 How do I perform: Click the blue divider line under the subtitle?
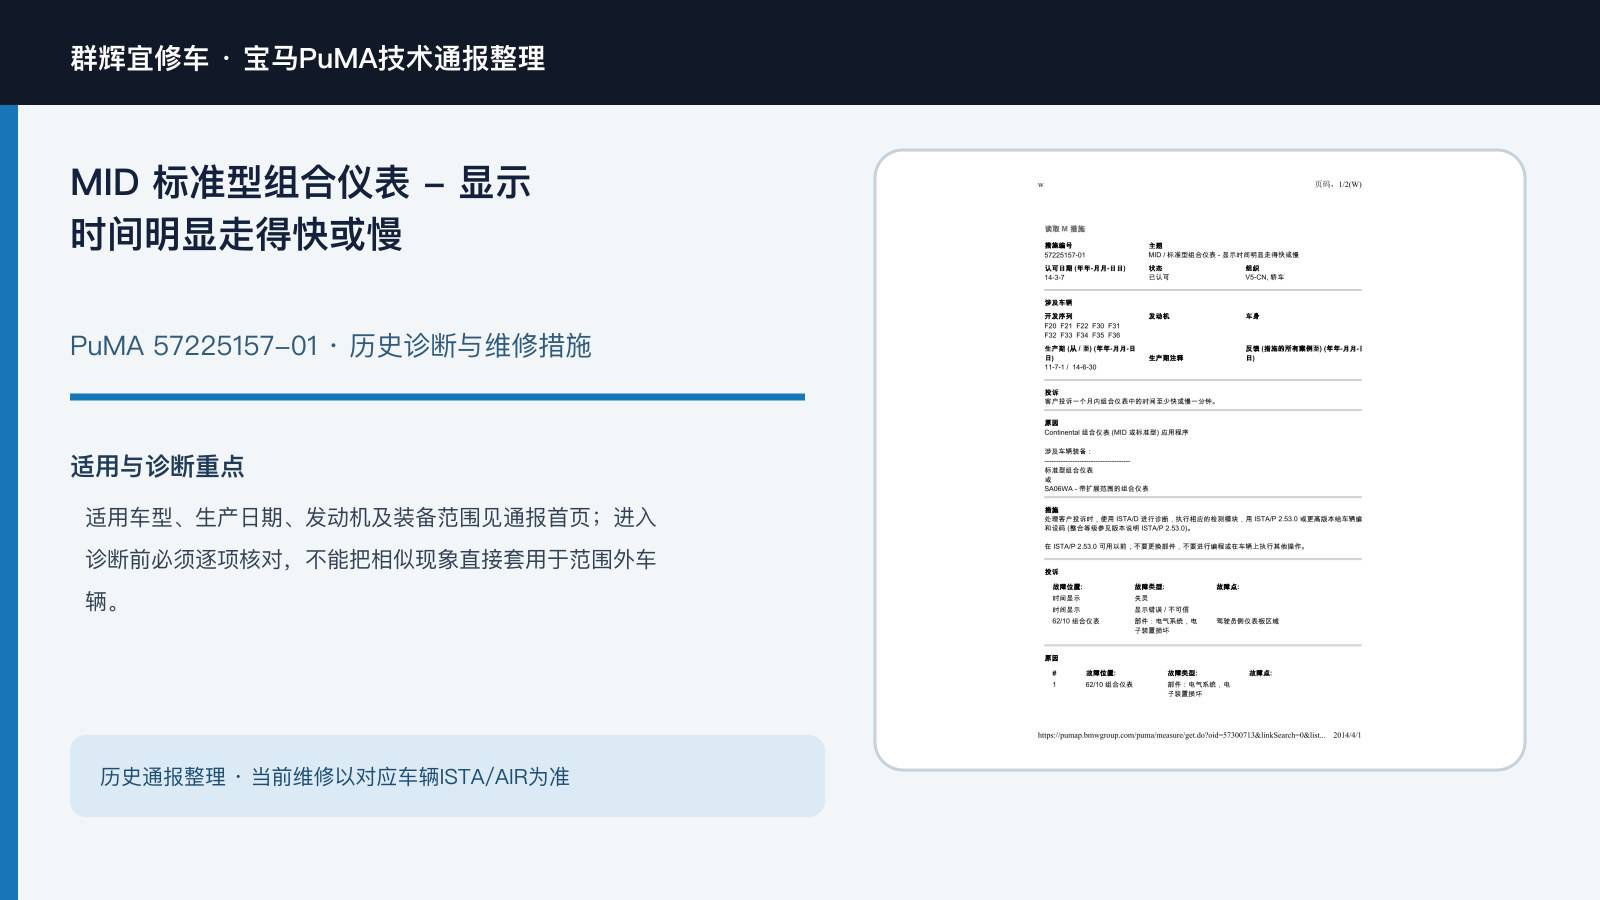(437, 397)
